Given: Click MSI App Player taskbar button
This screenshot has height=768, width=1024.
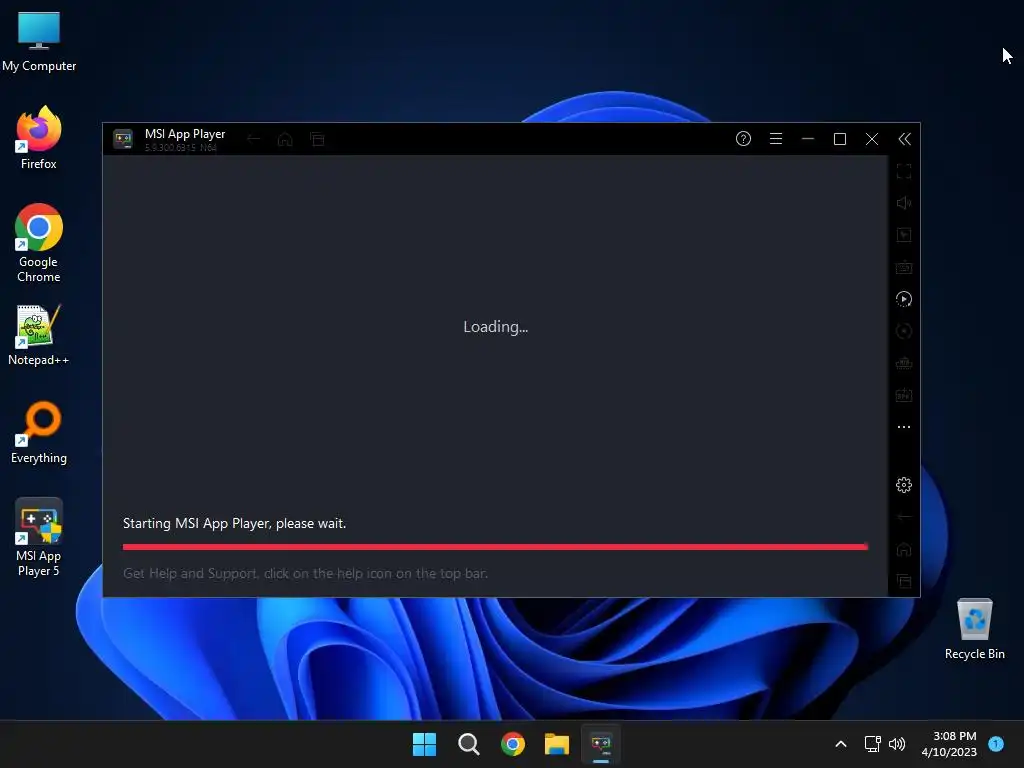Looking at the screenshot, I should (601, 744).
